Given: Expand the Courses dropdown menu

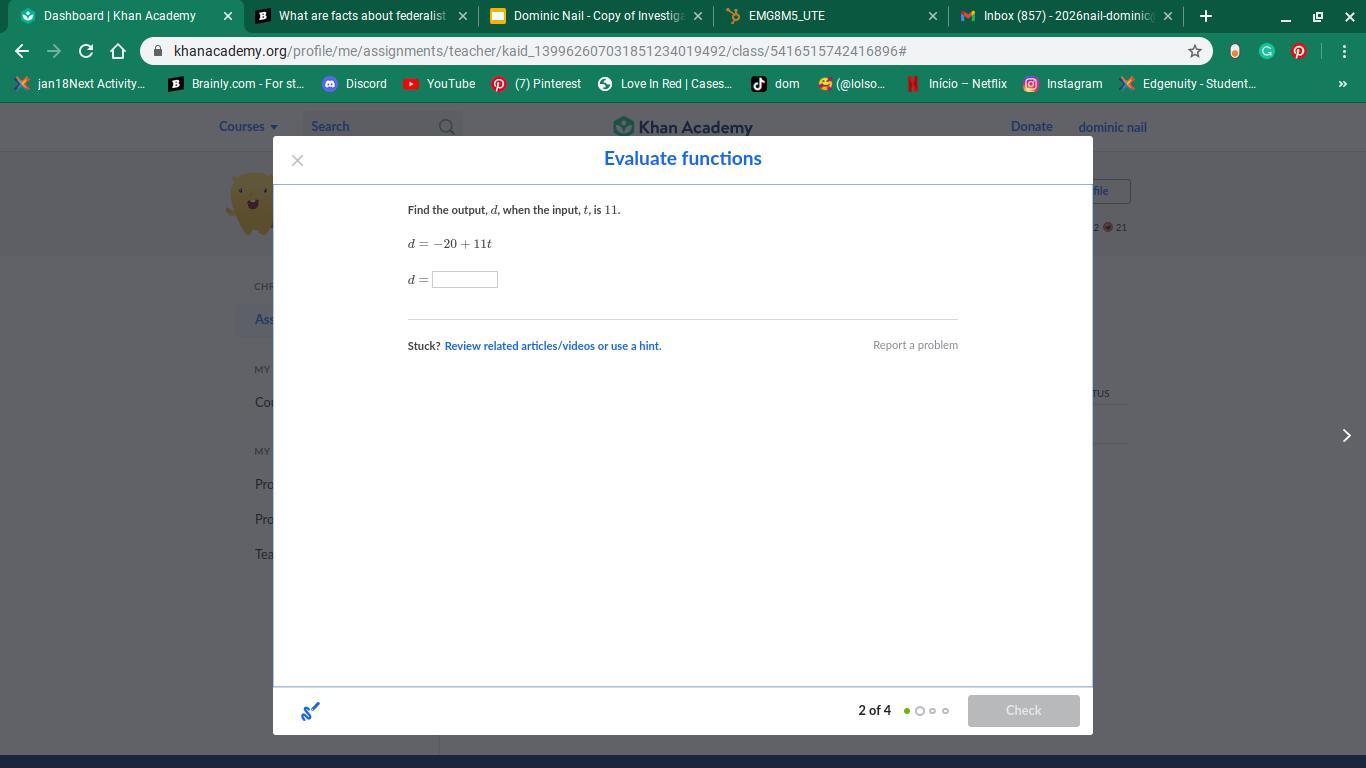Looking at the screenshot, I should tap(248, 127).
